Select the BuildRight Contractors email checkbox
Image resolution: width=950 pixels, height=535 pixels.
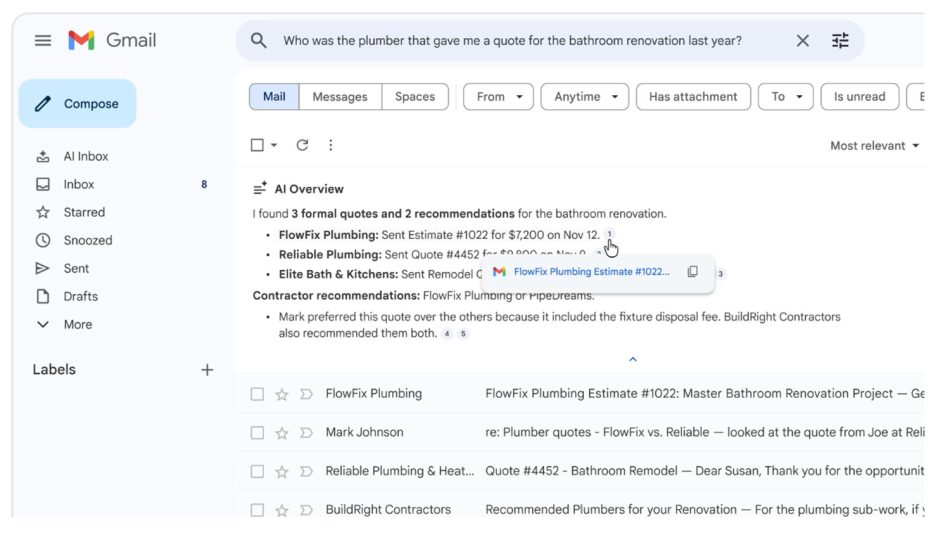coord(257,510)
